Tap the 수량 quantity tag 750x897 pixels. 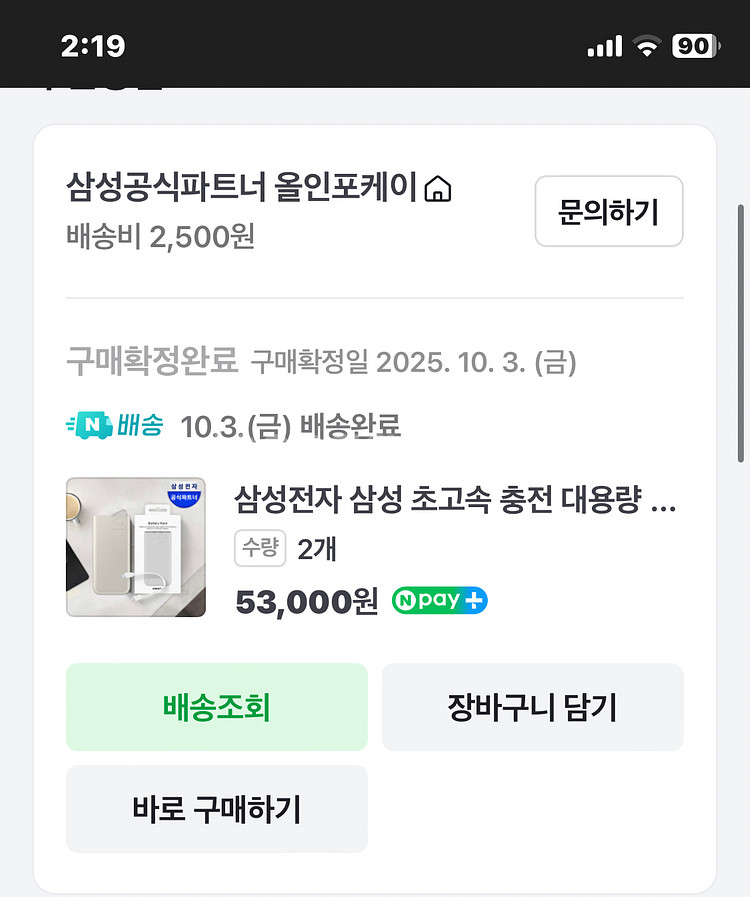pyautogui.click(x=260, y=548)
